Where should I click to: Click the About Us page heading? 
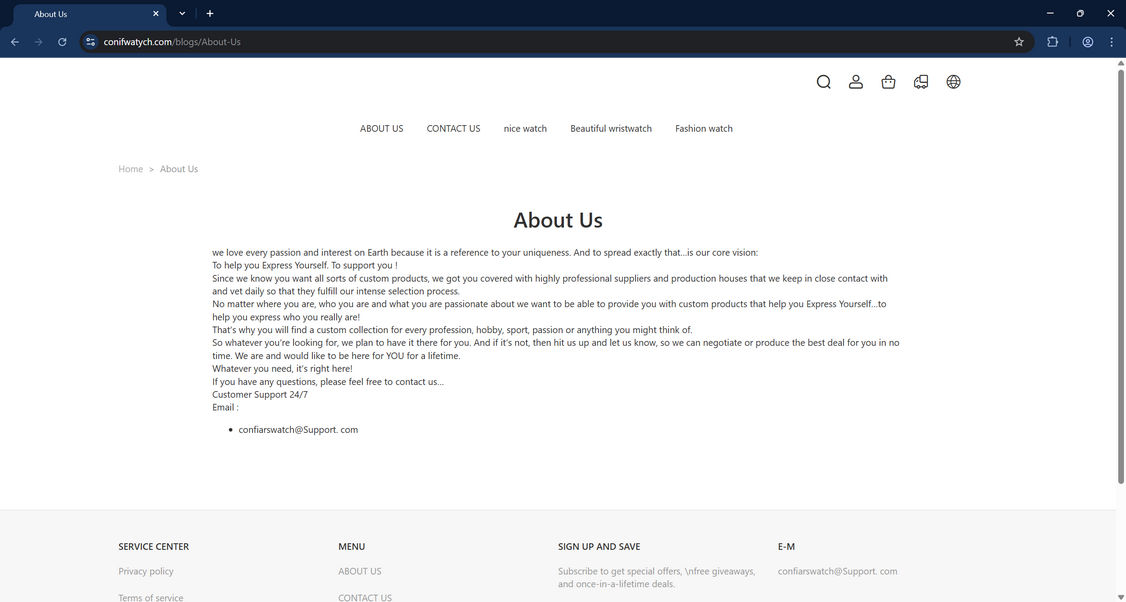pyautogui.click(x=558, y=220)
